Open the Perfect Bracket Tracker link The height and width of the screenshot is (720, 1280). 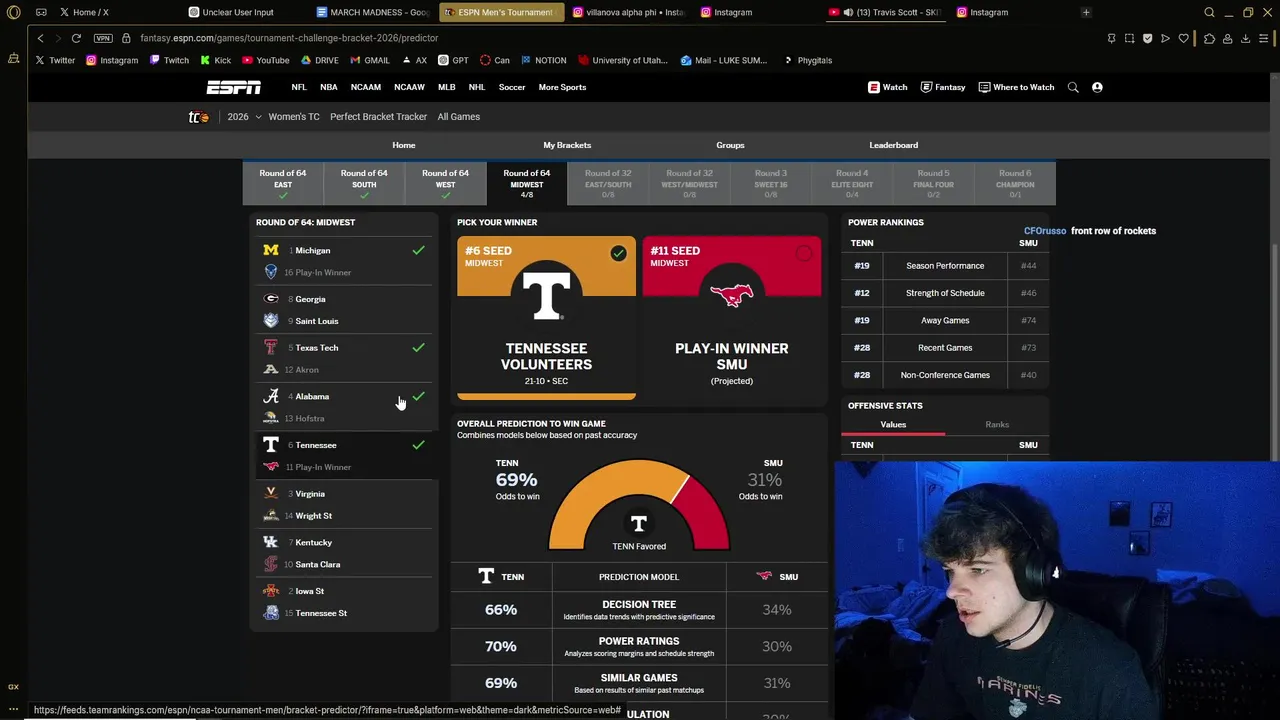point(378,117)
